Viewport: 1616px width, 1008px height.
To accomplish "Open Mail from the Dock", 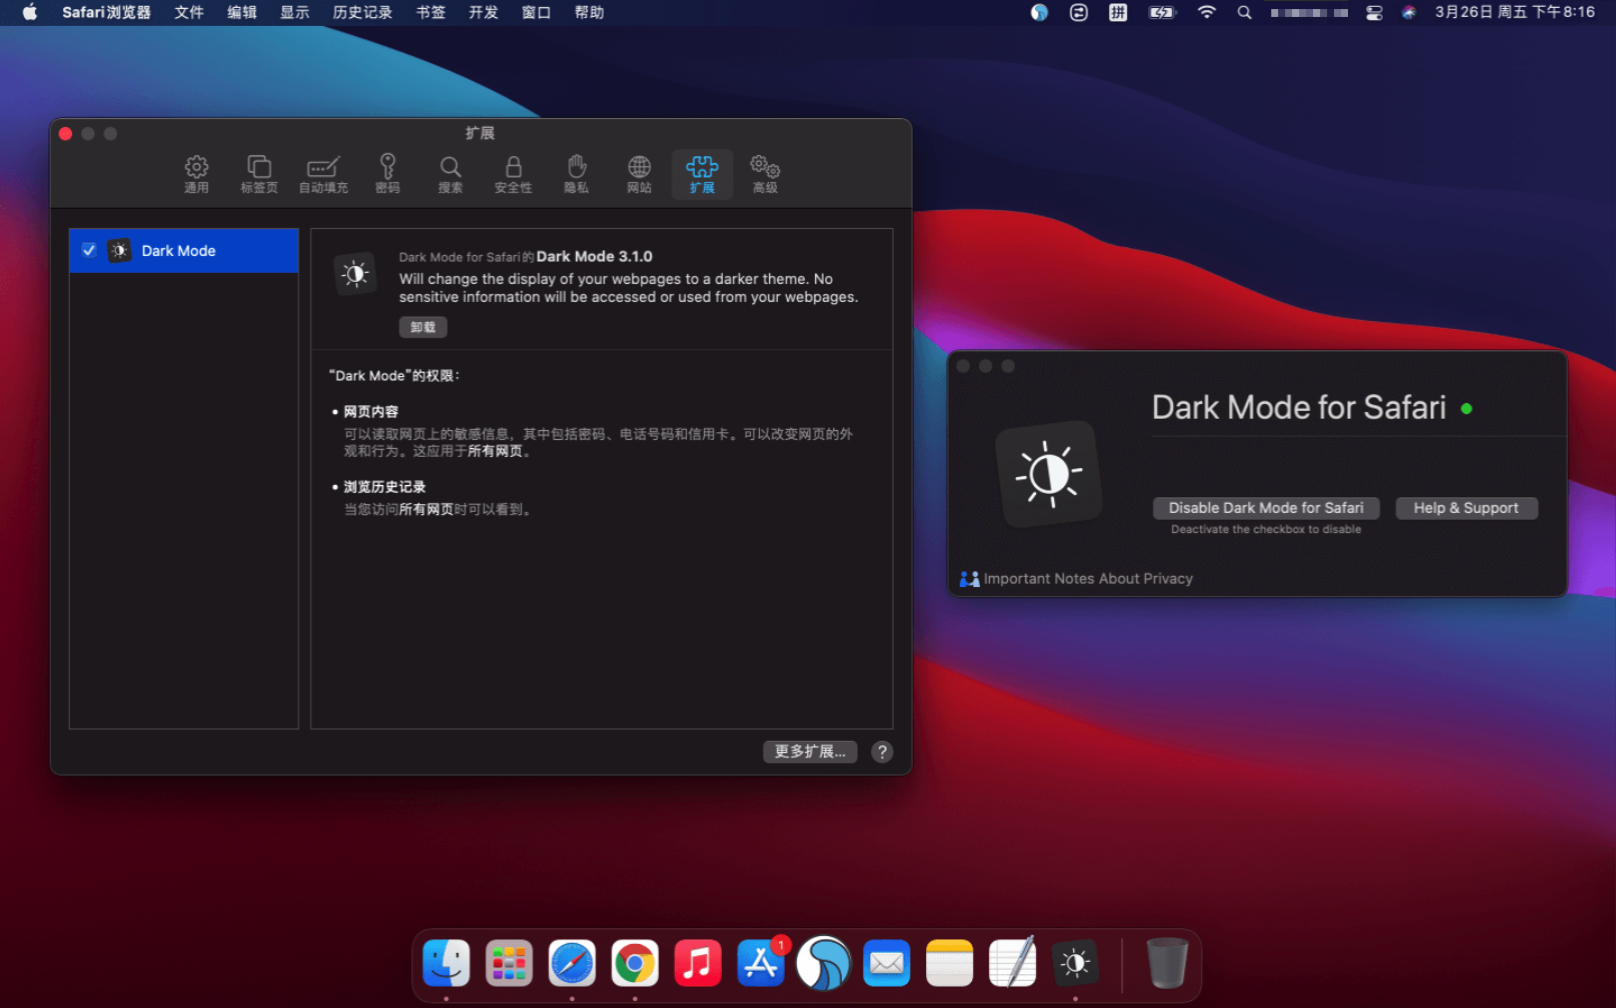I will point(887,964).
